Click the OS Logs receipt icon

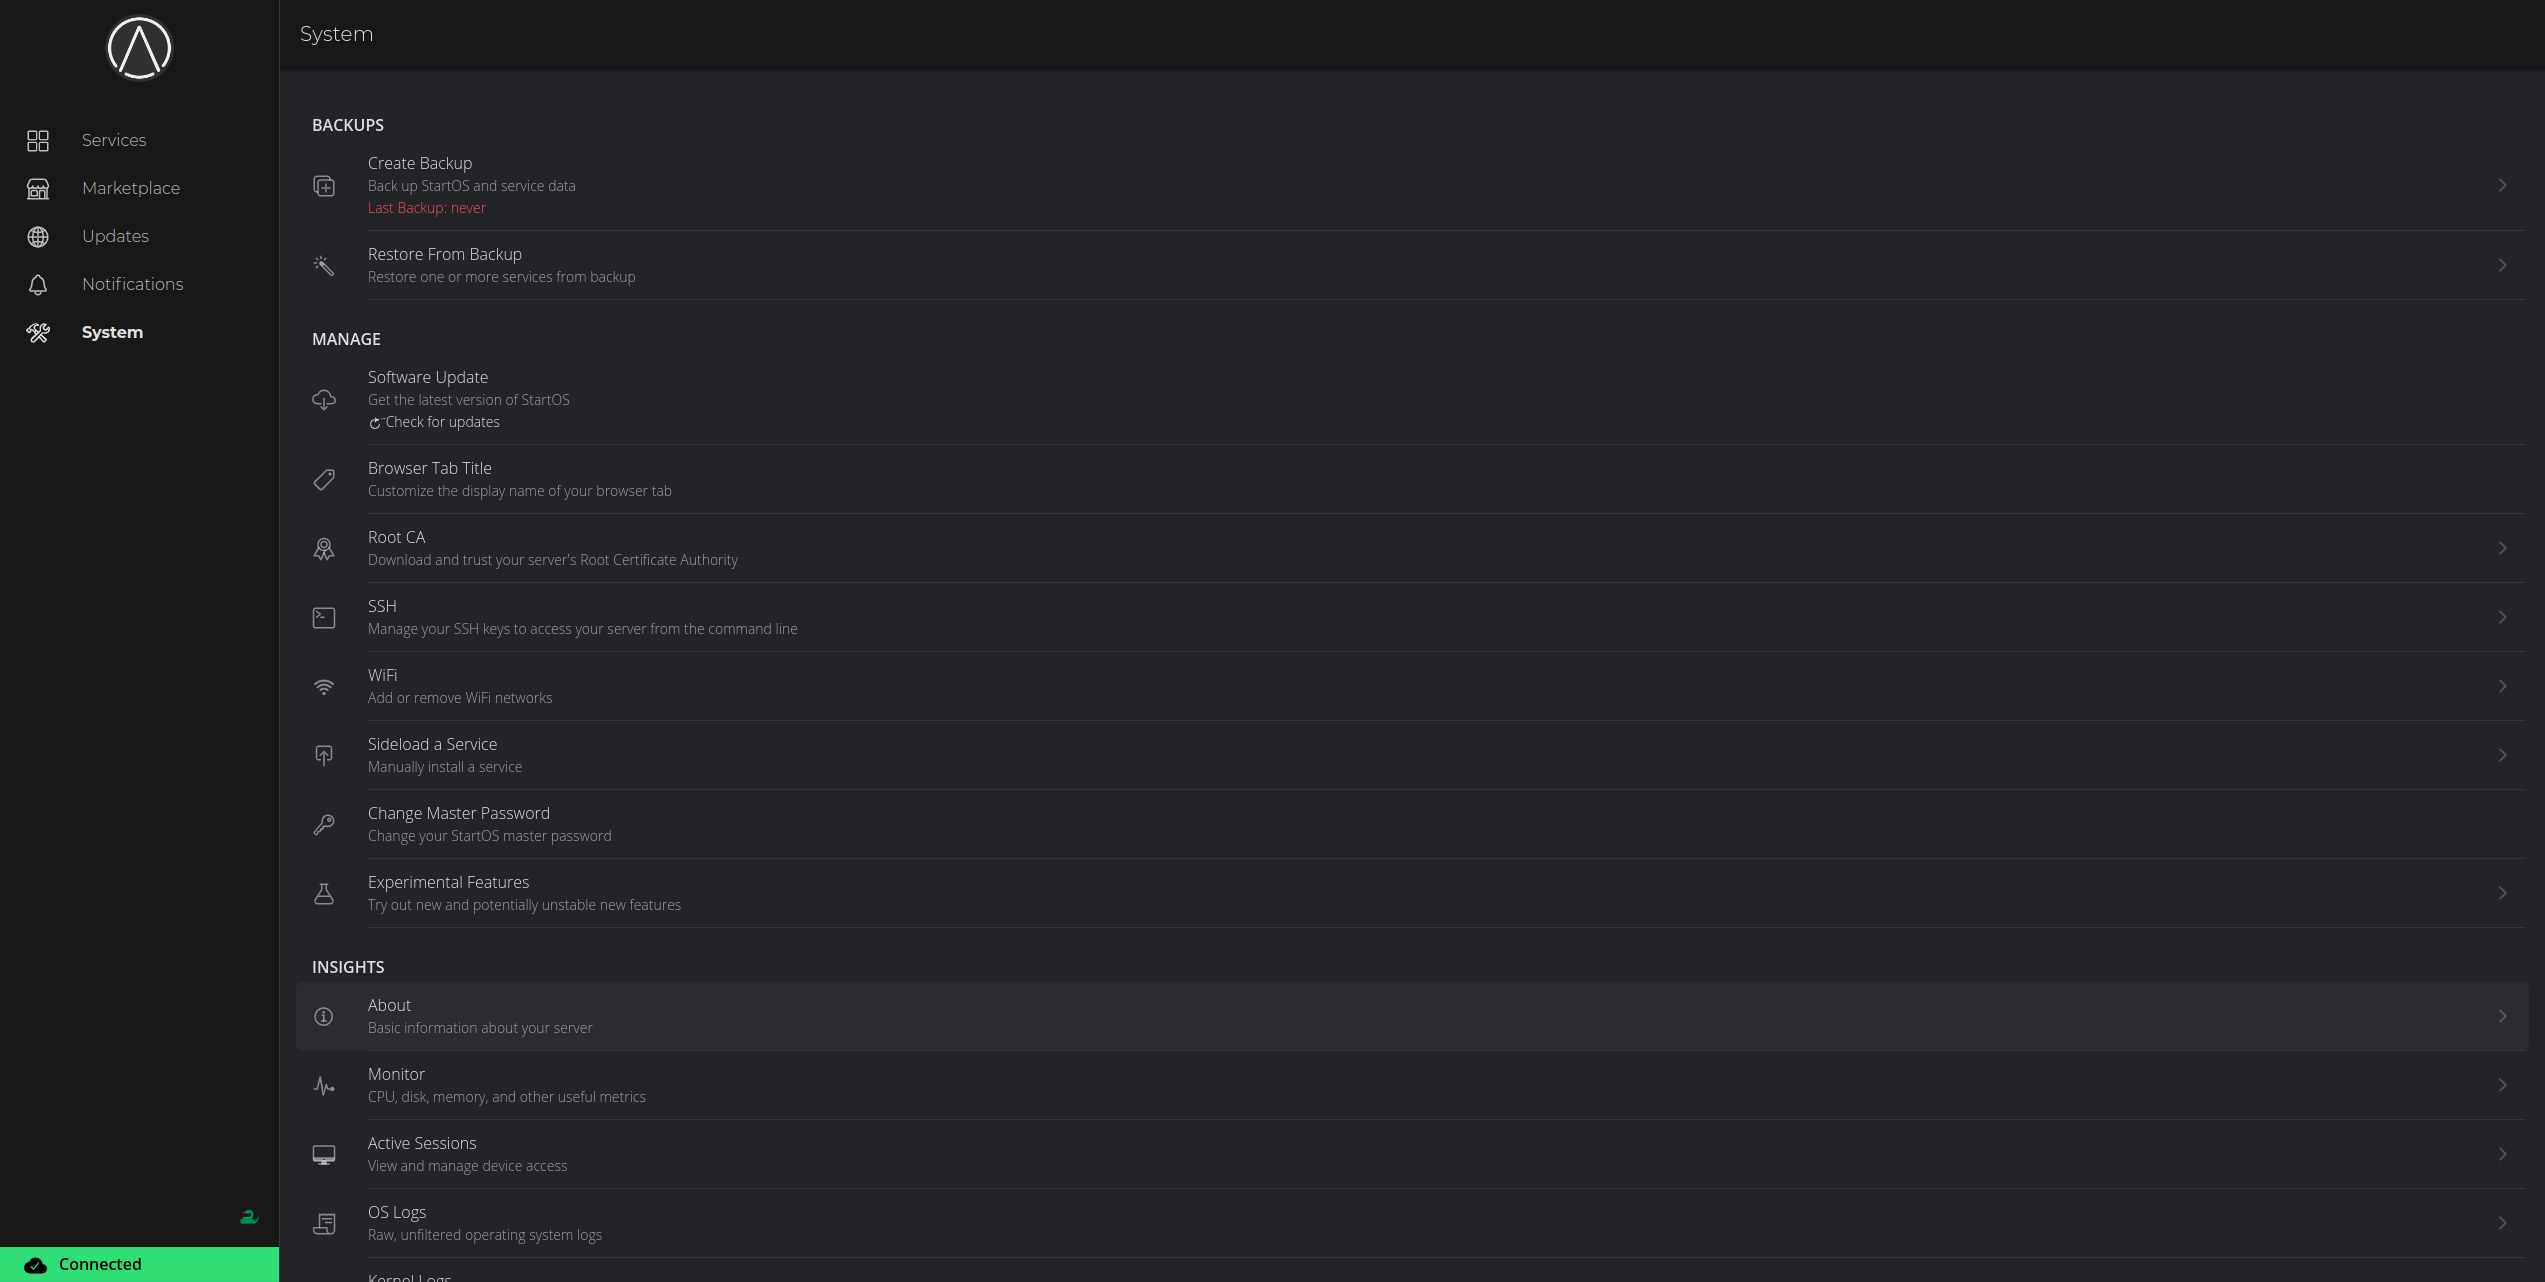324,1223
